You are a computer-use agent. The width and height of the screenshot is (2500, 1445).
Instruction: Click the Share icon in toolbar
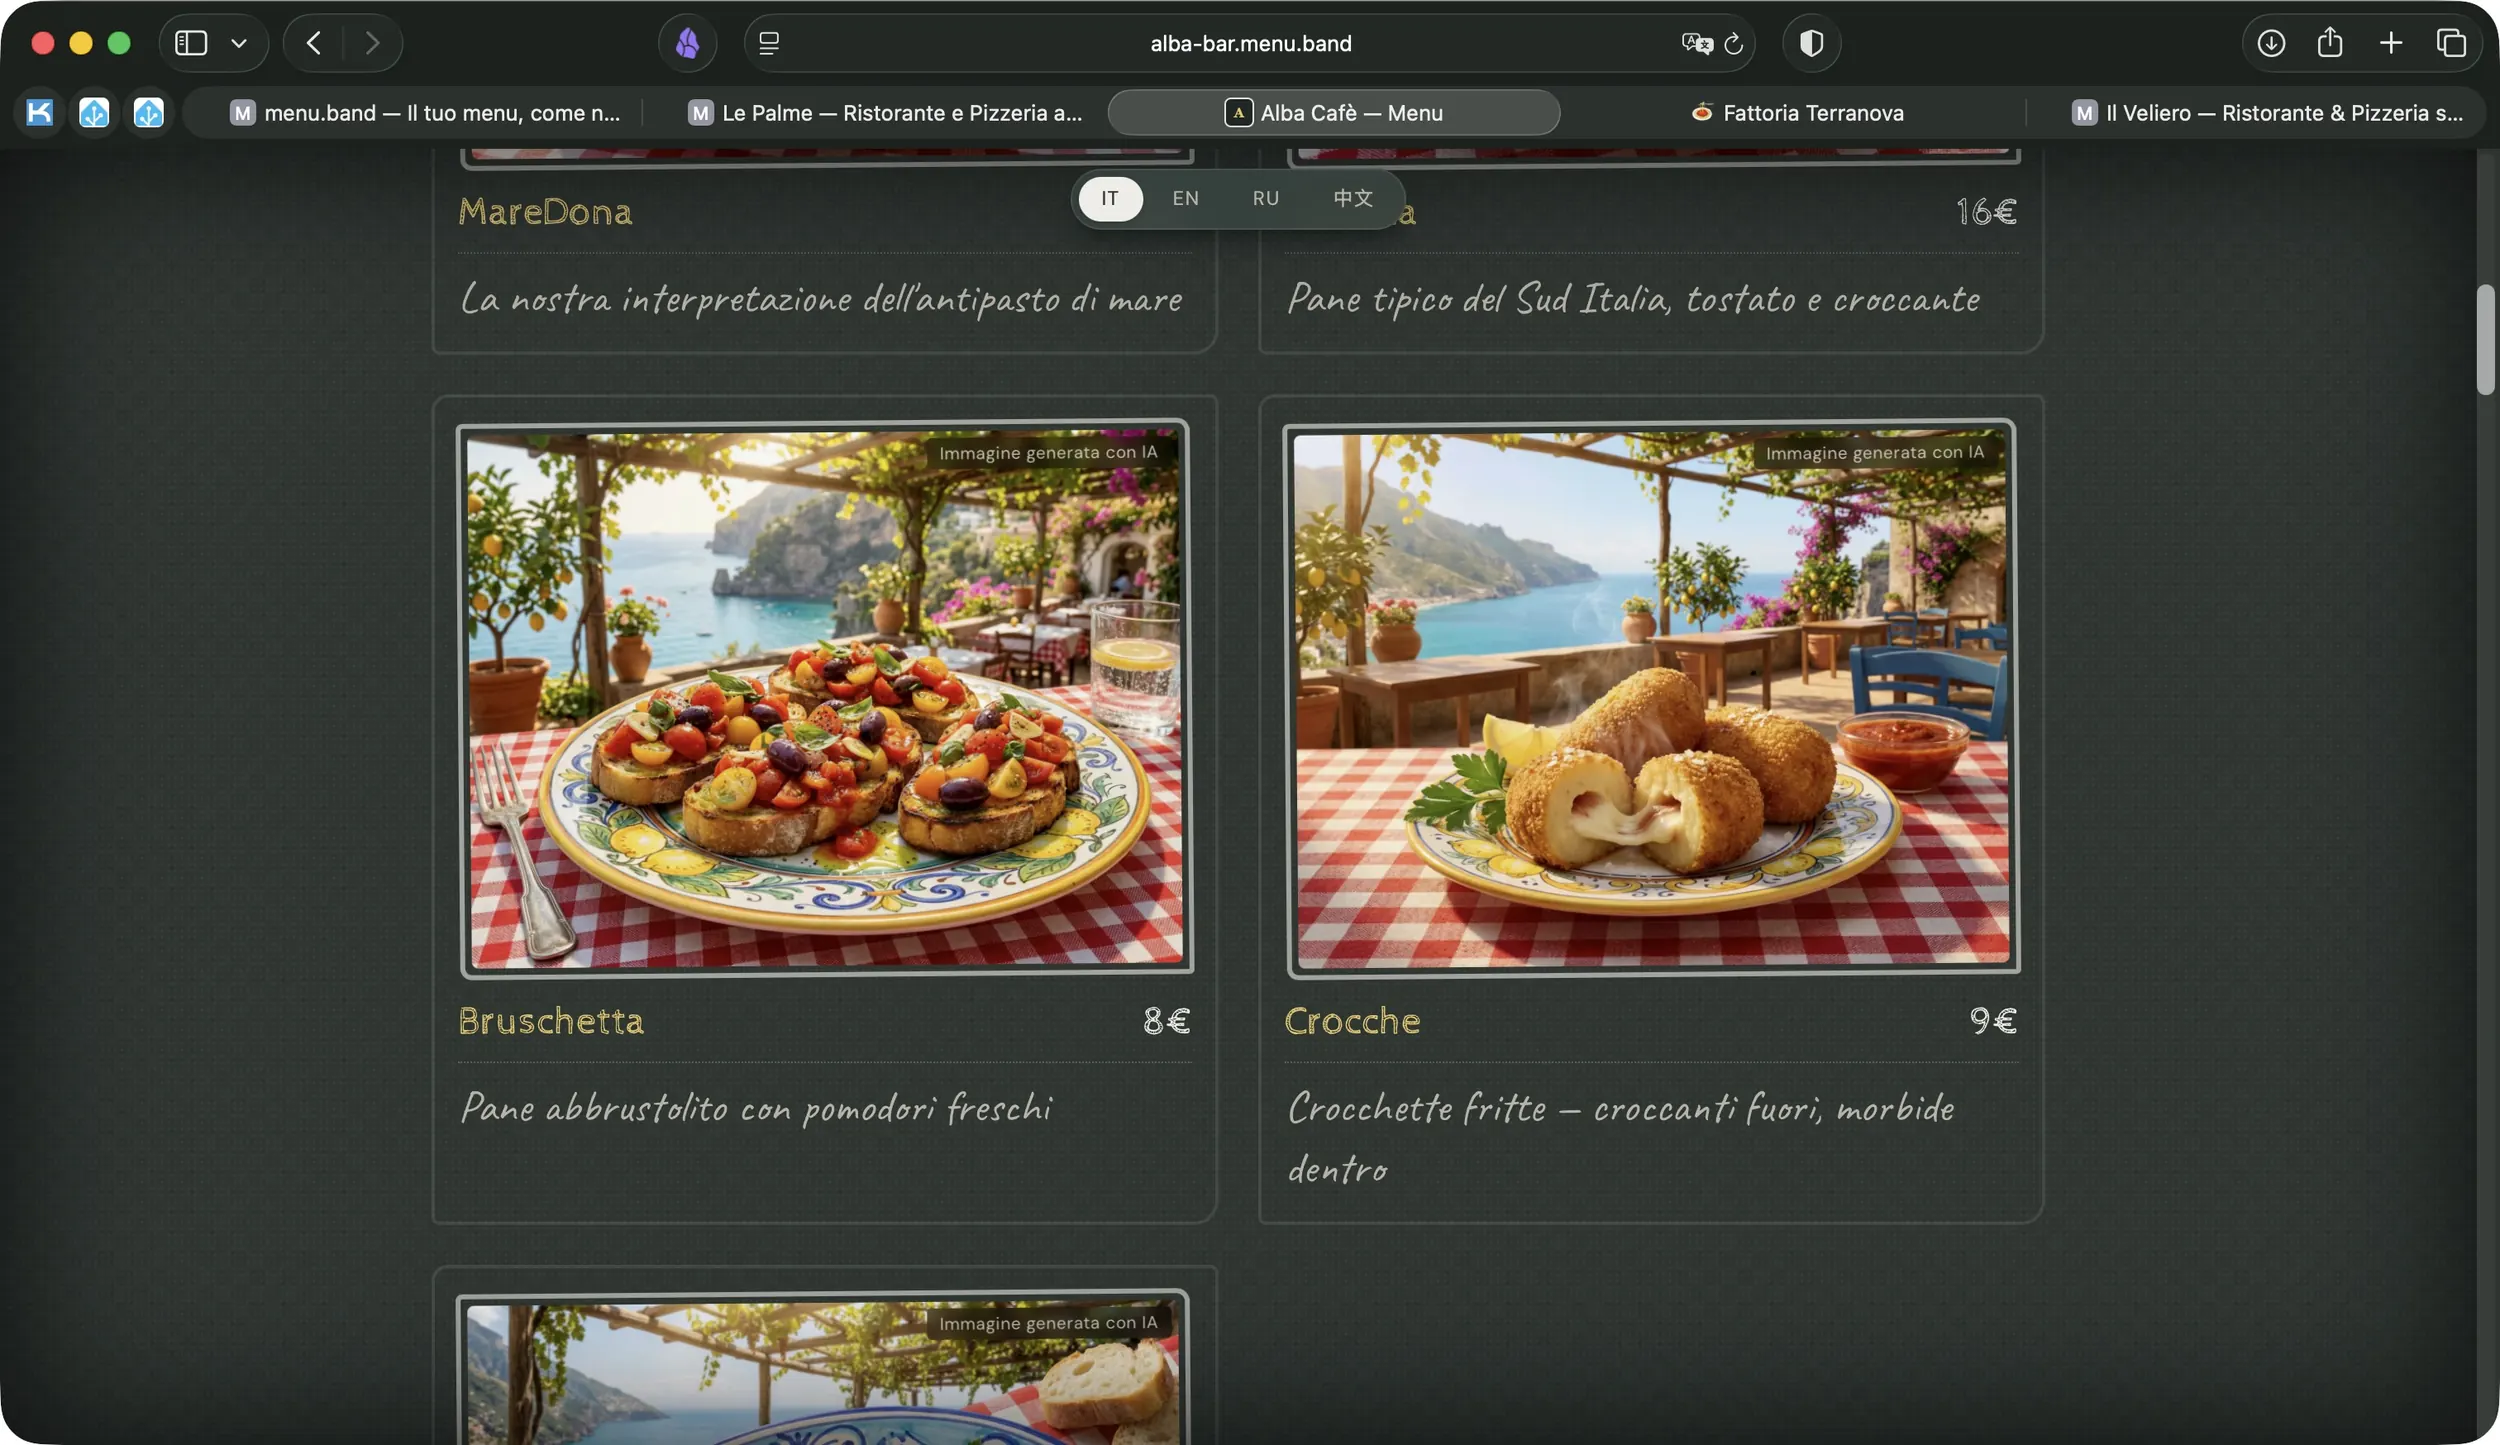(2330, 43)
